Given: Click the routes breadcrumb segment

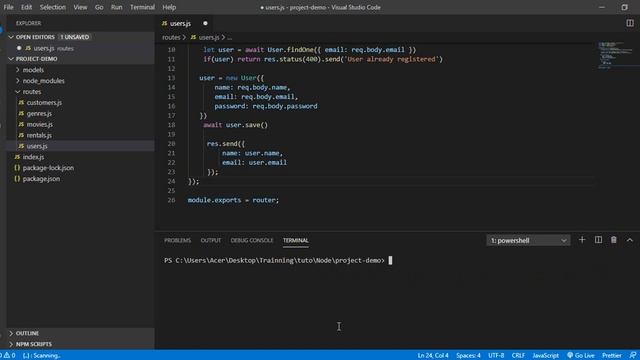Looking at the screenshot, I should (x=171, y=37).
